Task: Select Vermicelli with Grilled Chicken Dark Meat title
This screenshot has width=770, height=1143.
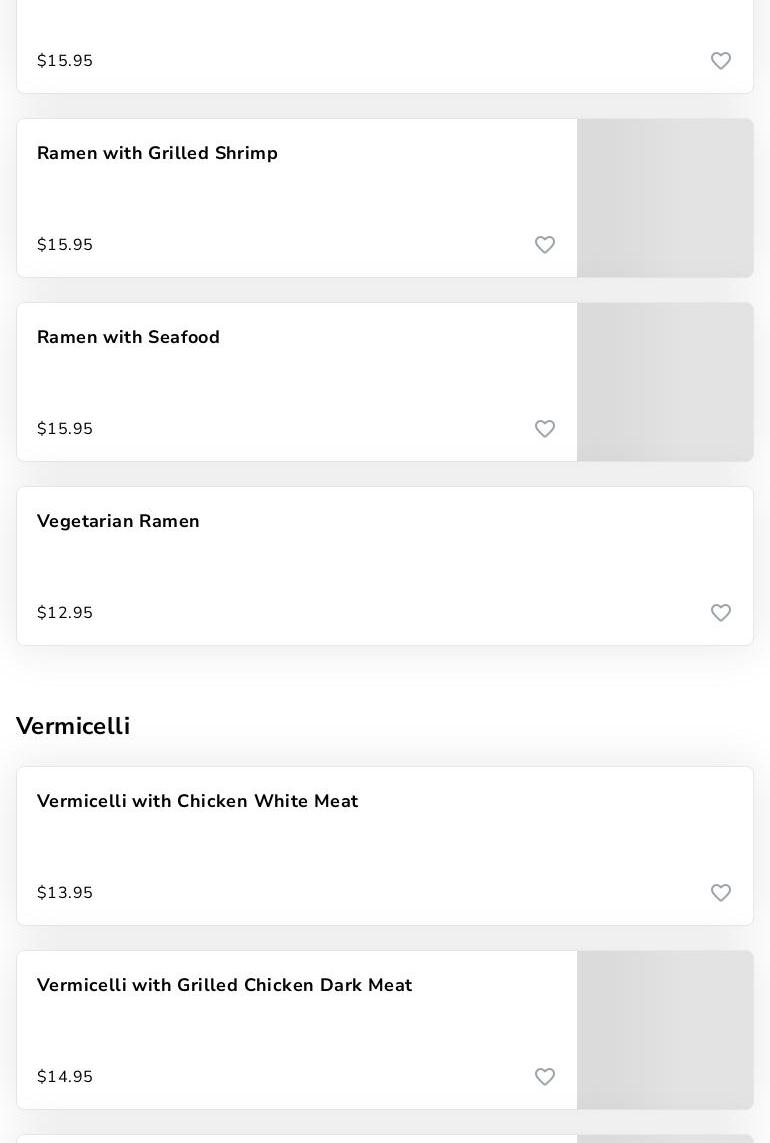Action: (x=224, y=985)
